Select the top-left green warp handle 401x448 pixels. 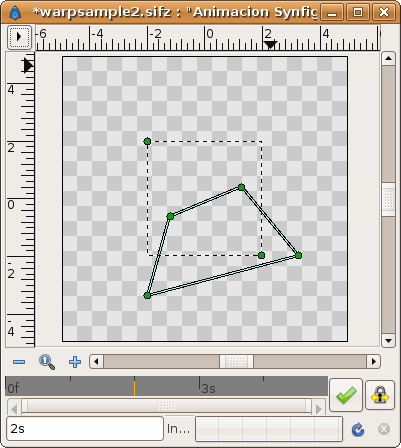(147, 141)
